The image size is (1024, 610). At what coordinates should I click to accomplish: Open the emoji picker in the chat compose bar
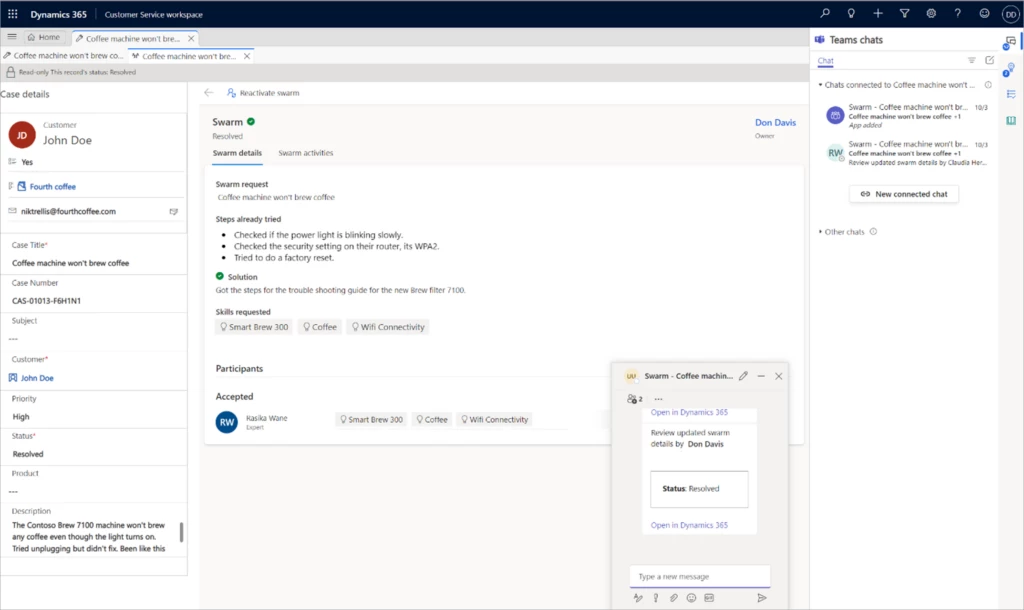click(691, 597)
